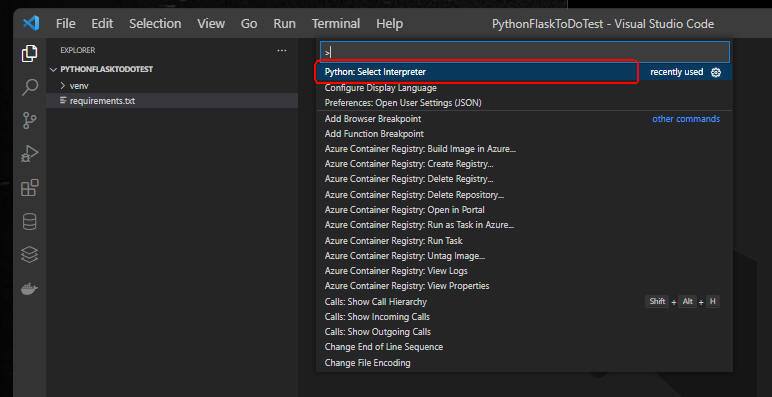Image resolution: width=772 pixels, height=397 pixels.
Task: Open the View menu
Action: pos(211,24)
